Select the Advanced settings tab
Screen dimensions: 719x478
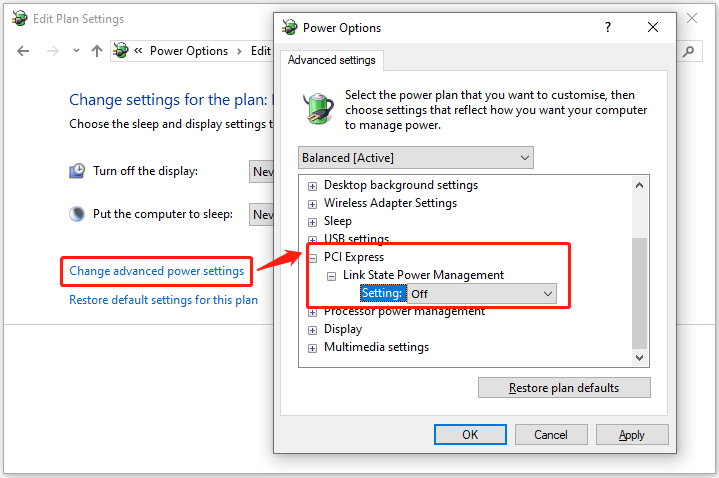point(332,60)
